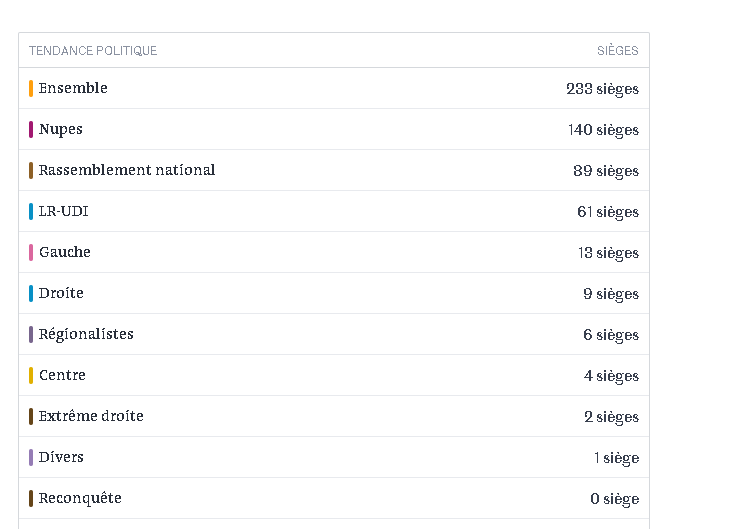Click the lavender Divers color marker
This screenshot has width=733, height=529.
coord(31,458)
